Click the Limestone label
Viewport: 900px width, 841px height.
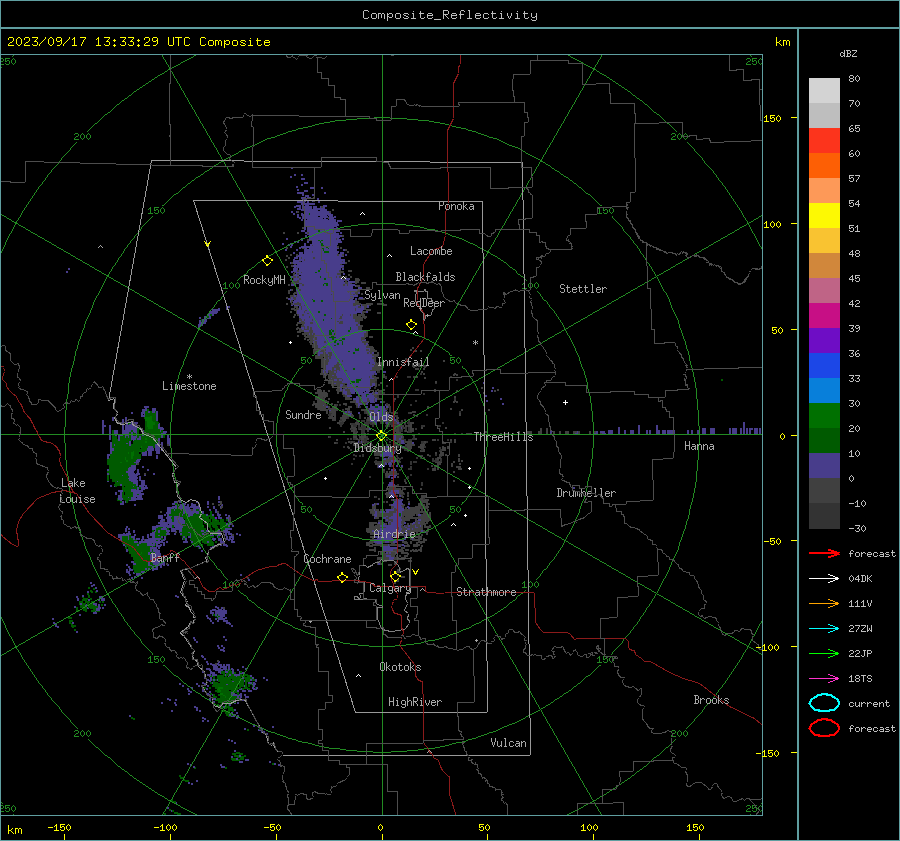[x=189, y=386]
